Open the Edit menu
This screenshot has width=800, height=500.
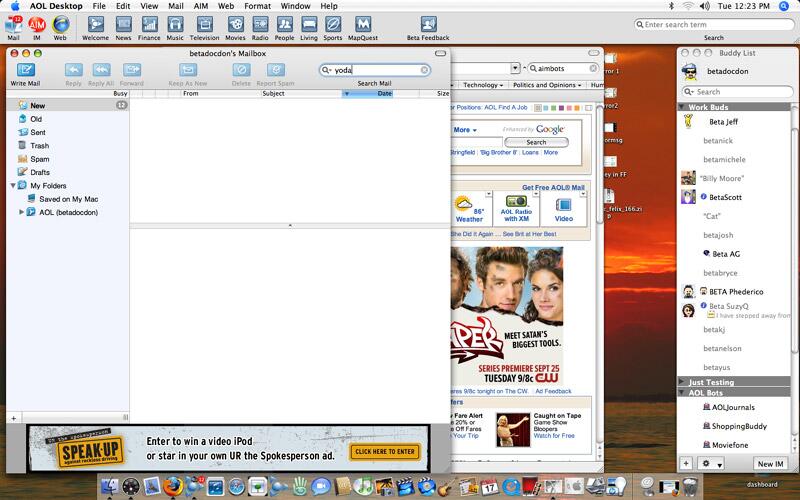click(x=123, y=6)
